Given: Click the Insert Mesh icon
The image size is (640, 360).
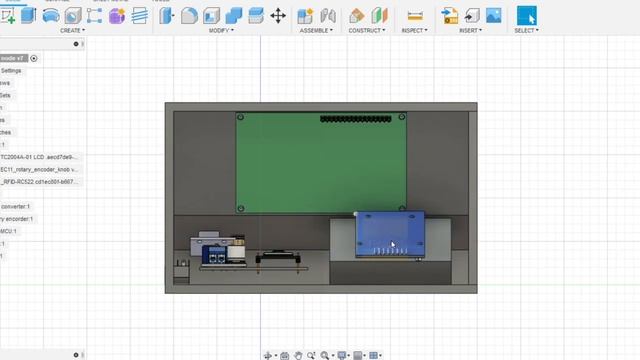Looking at the screenshot, I should click(x=471, y=16).
